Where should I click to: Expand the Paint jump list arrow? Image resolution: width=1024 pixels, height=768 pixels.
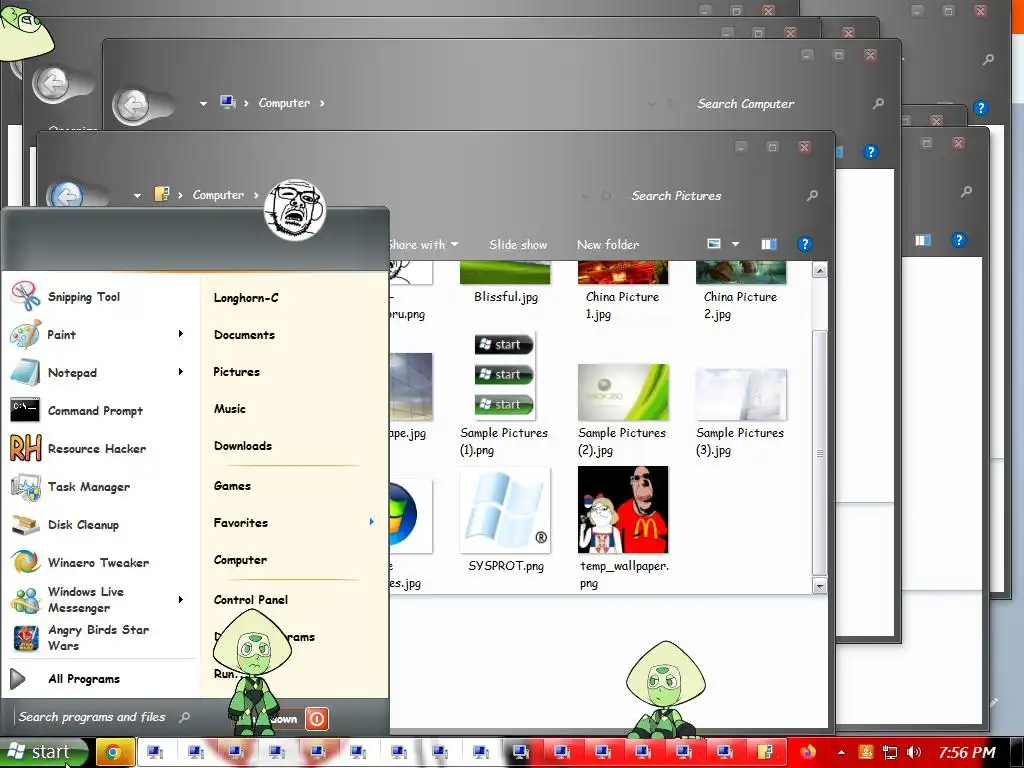[x=181, y=334]
